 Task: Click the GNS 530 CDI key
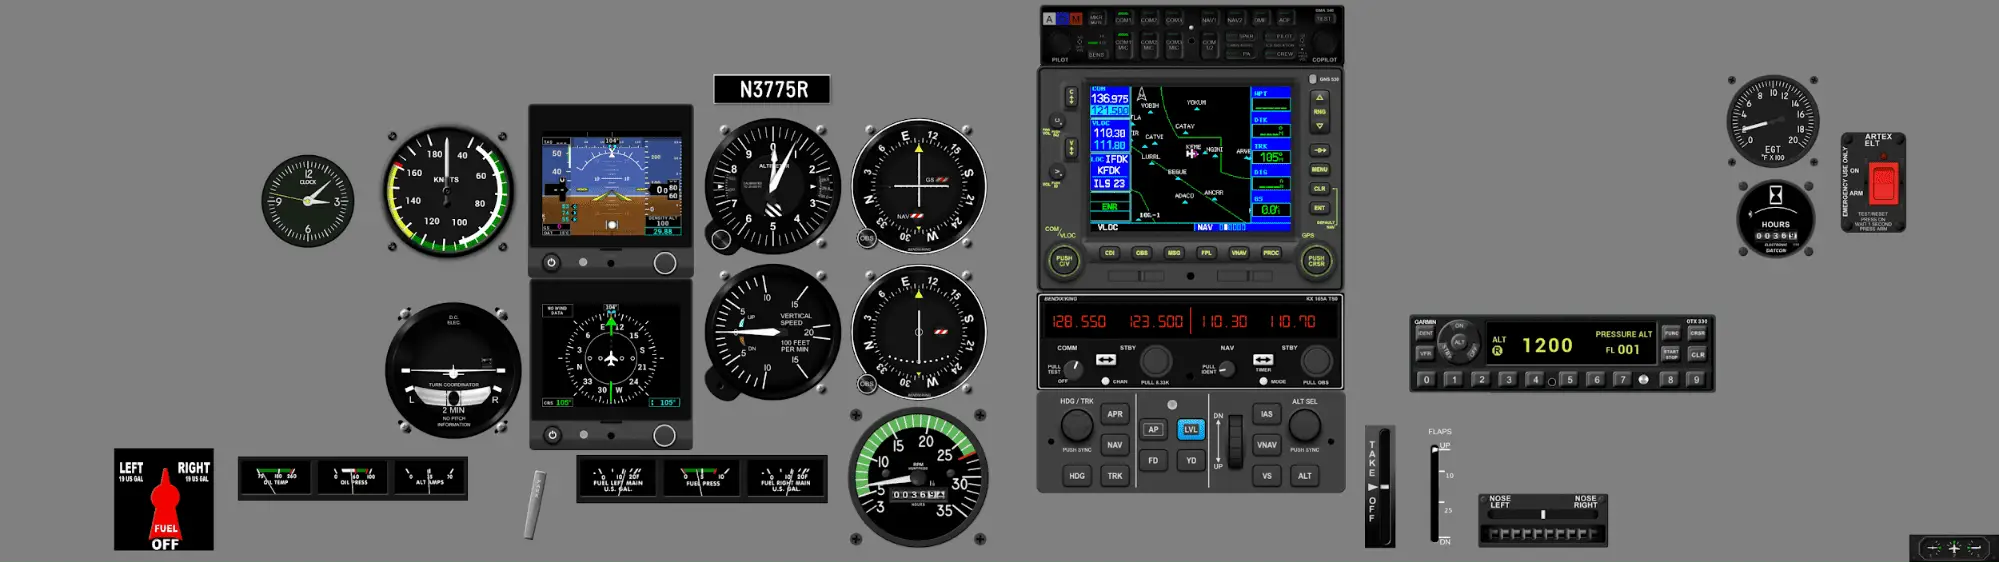[1109, 253]
